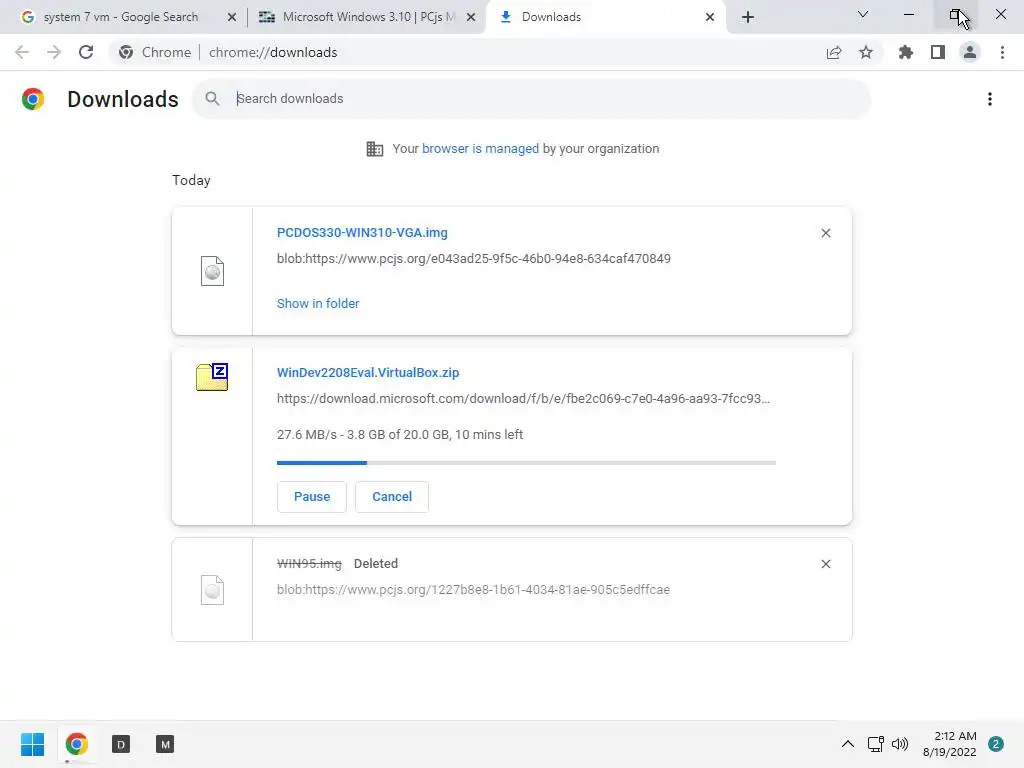This screenshot has width=1024, height=768.
Task: Click the PCDOS330-WIN310-VGA.img file icon
Action: [x=212, y=271]
